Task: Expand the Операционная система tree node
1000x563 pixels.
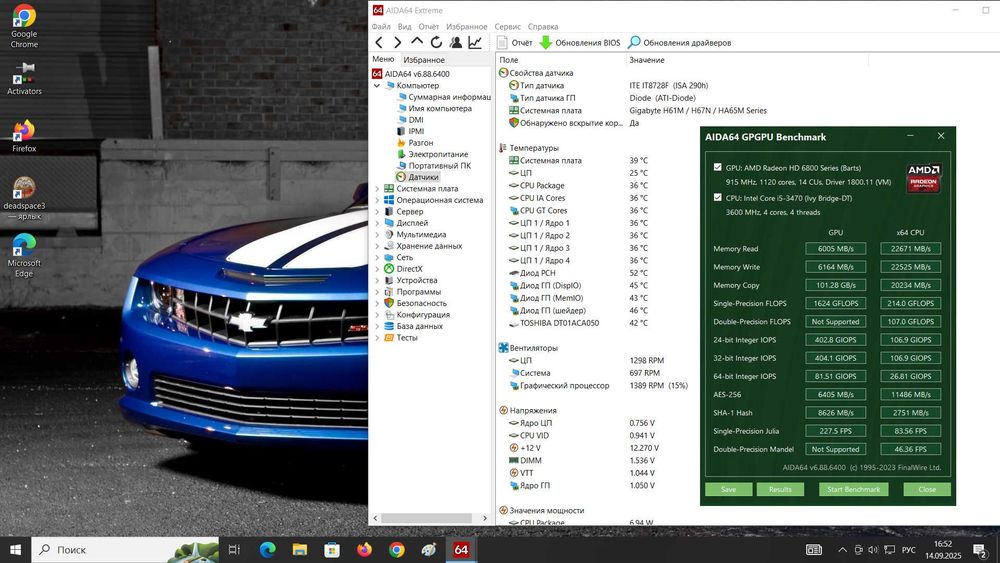Action: (377, 200)
